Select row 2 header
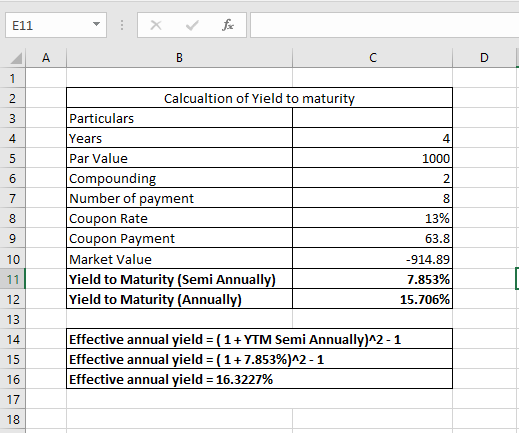The image size is (519, 433). [x=13, y=98]
